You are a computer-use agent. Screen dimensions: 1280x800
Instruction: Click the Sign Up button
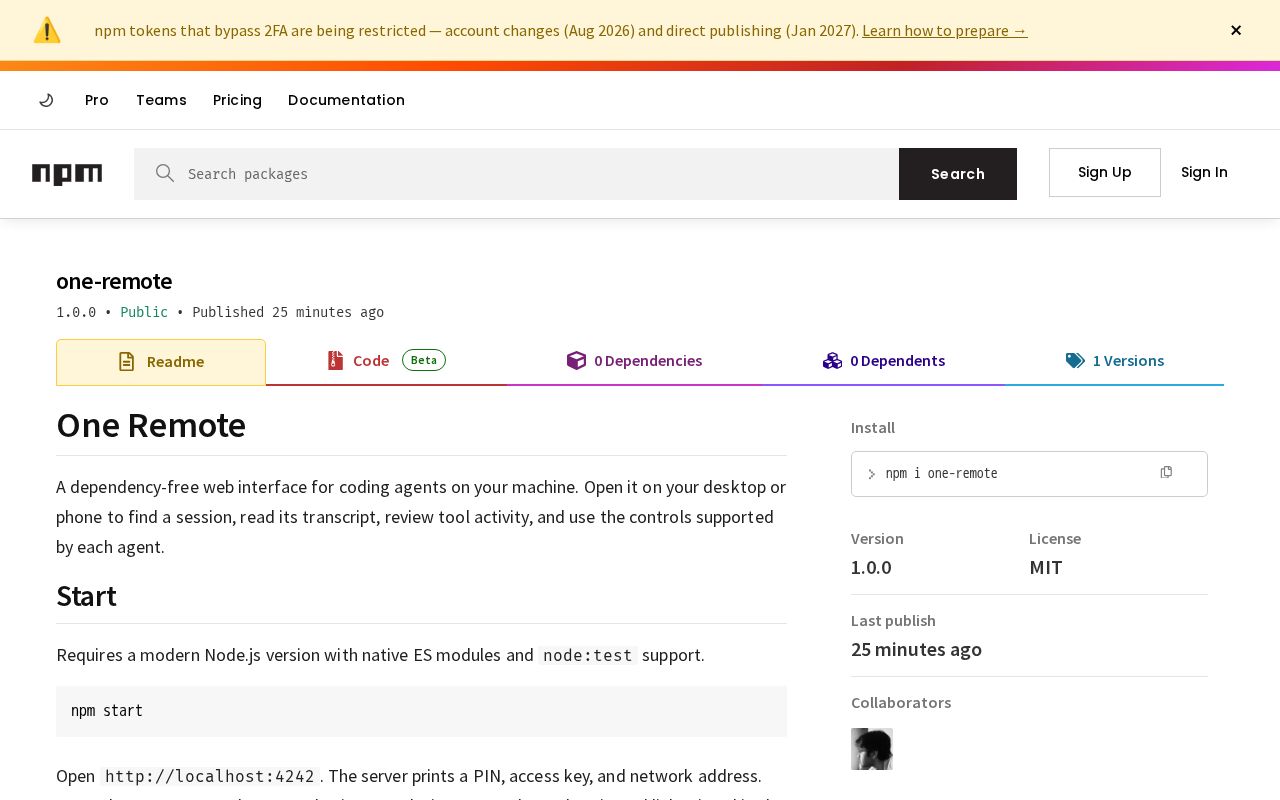(x=1105, y=172)
